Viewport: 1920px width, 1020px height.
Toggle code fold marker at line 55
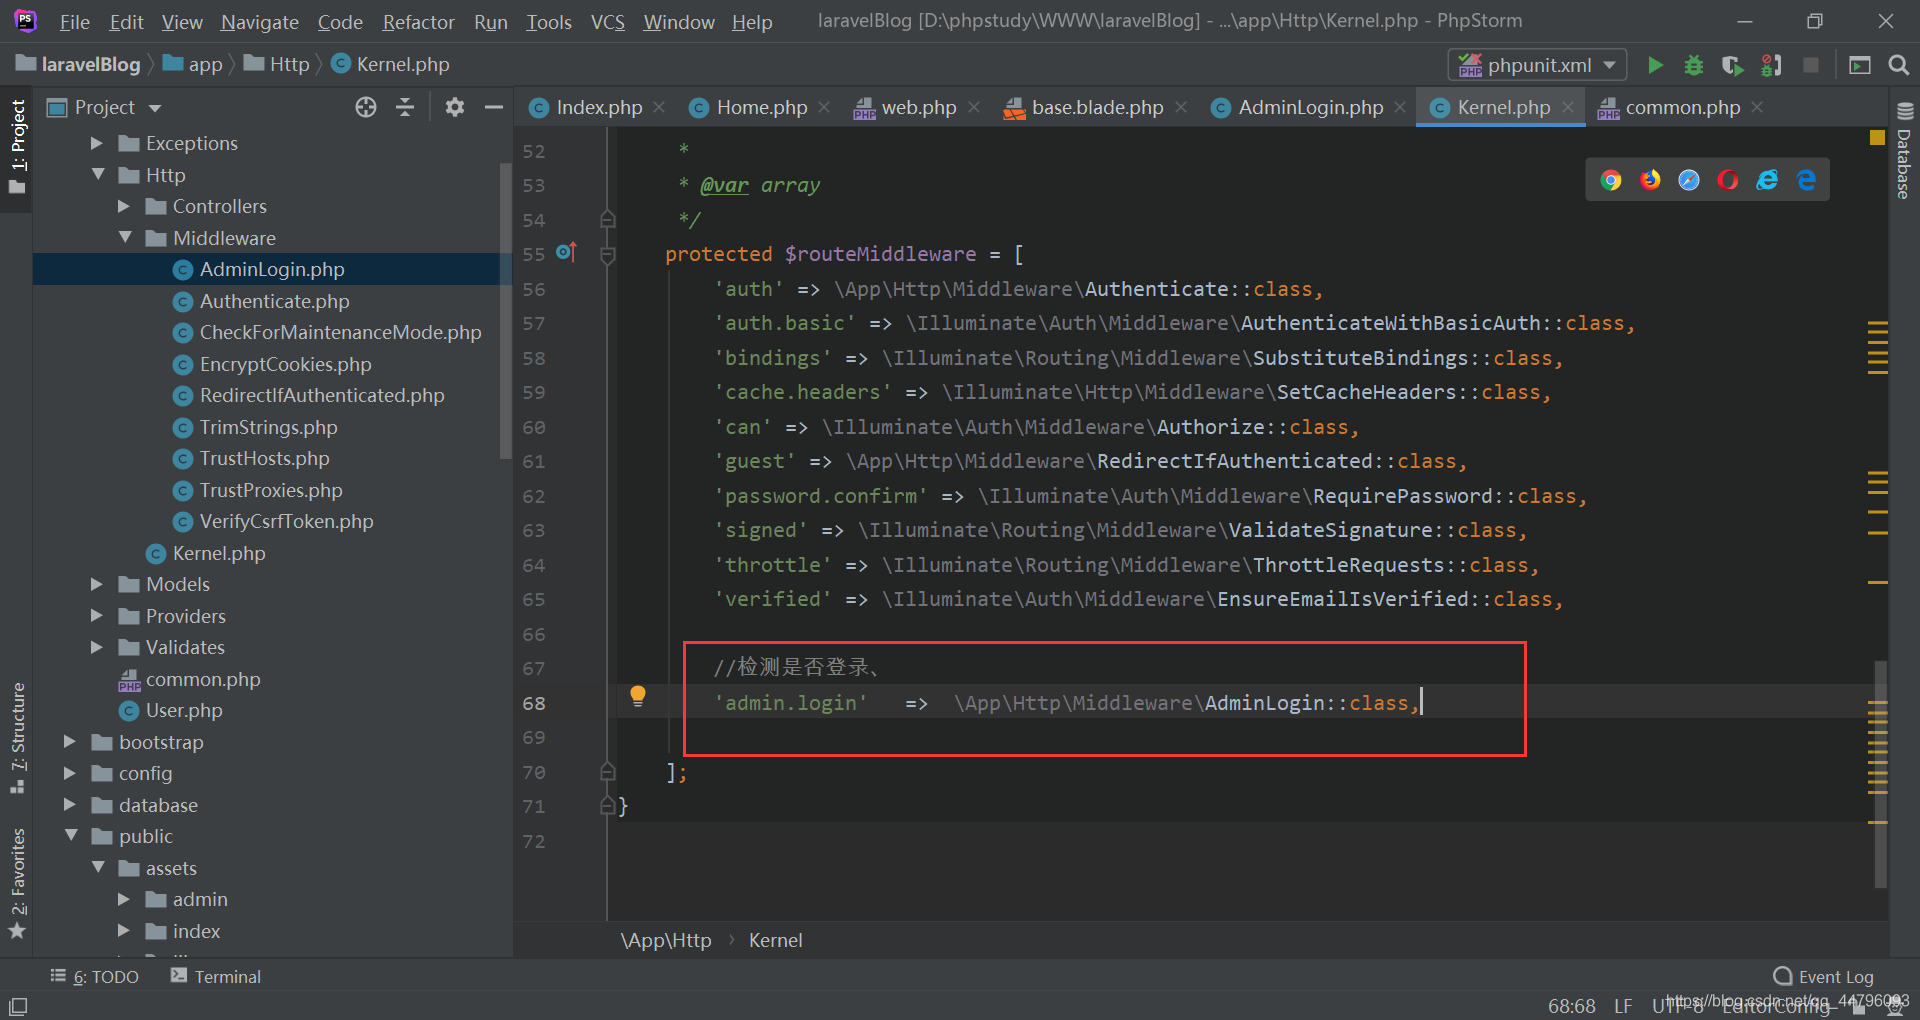point(607,255)
